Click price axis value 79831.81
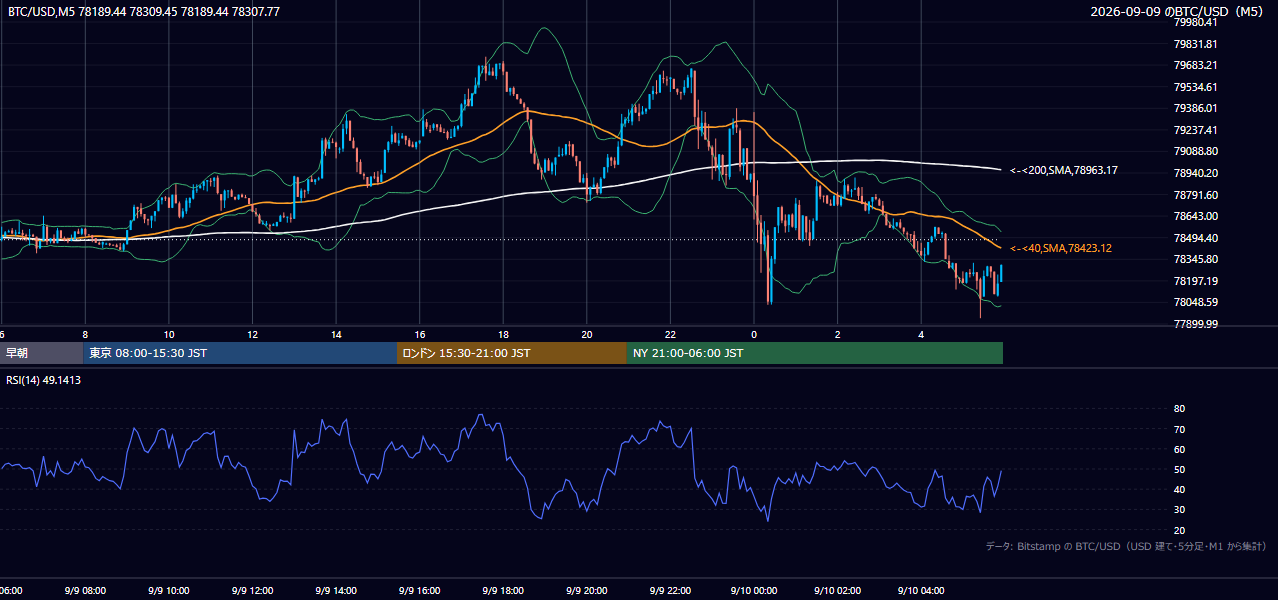Screen dimensions: 1278x600 tap(1195, 44)
